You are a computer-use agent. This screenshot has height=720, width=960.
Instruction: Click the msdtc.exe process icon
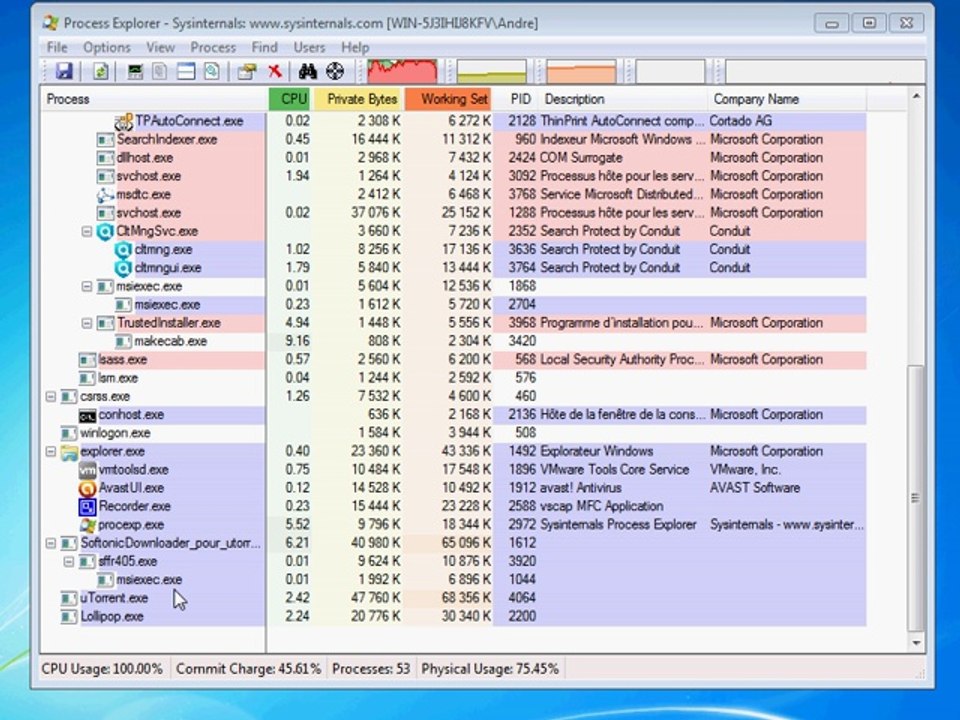105,195
